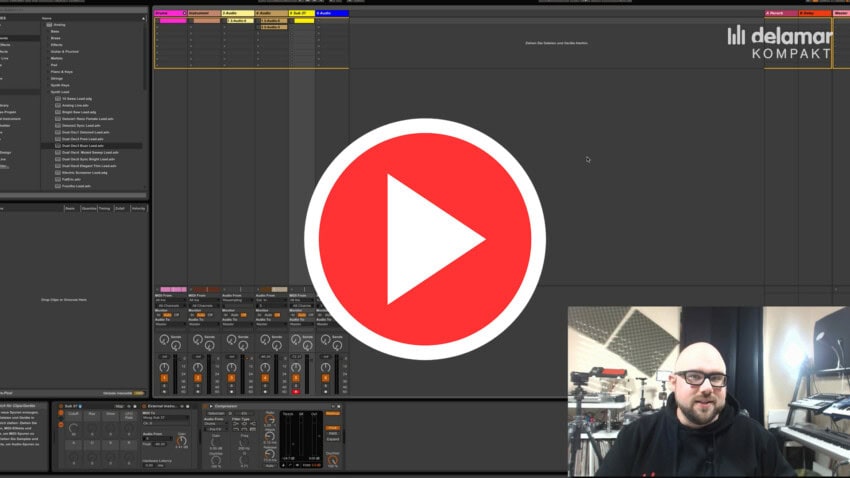
Task: Mute track 6 with its activator button
Action: tap(325, 378)
